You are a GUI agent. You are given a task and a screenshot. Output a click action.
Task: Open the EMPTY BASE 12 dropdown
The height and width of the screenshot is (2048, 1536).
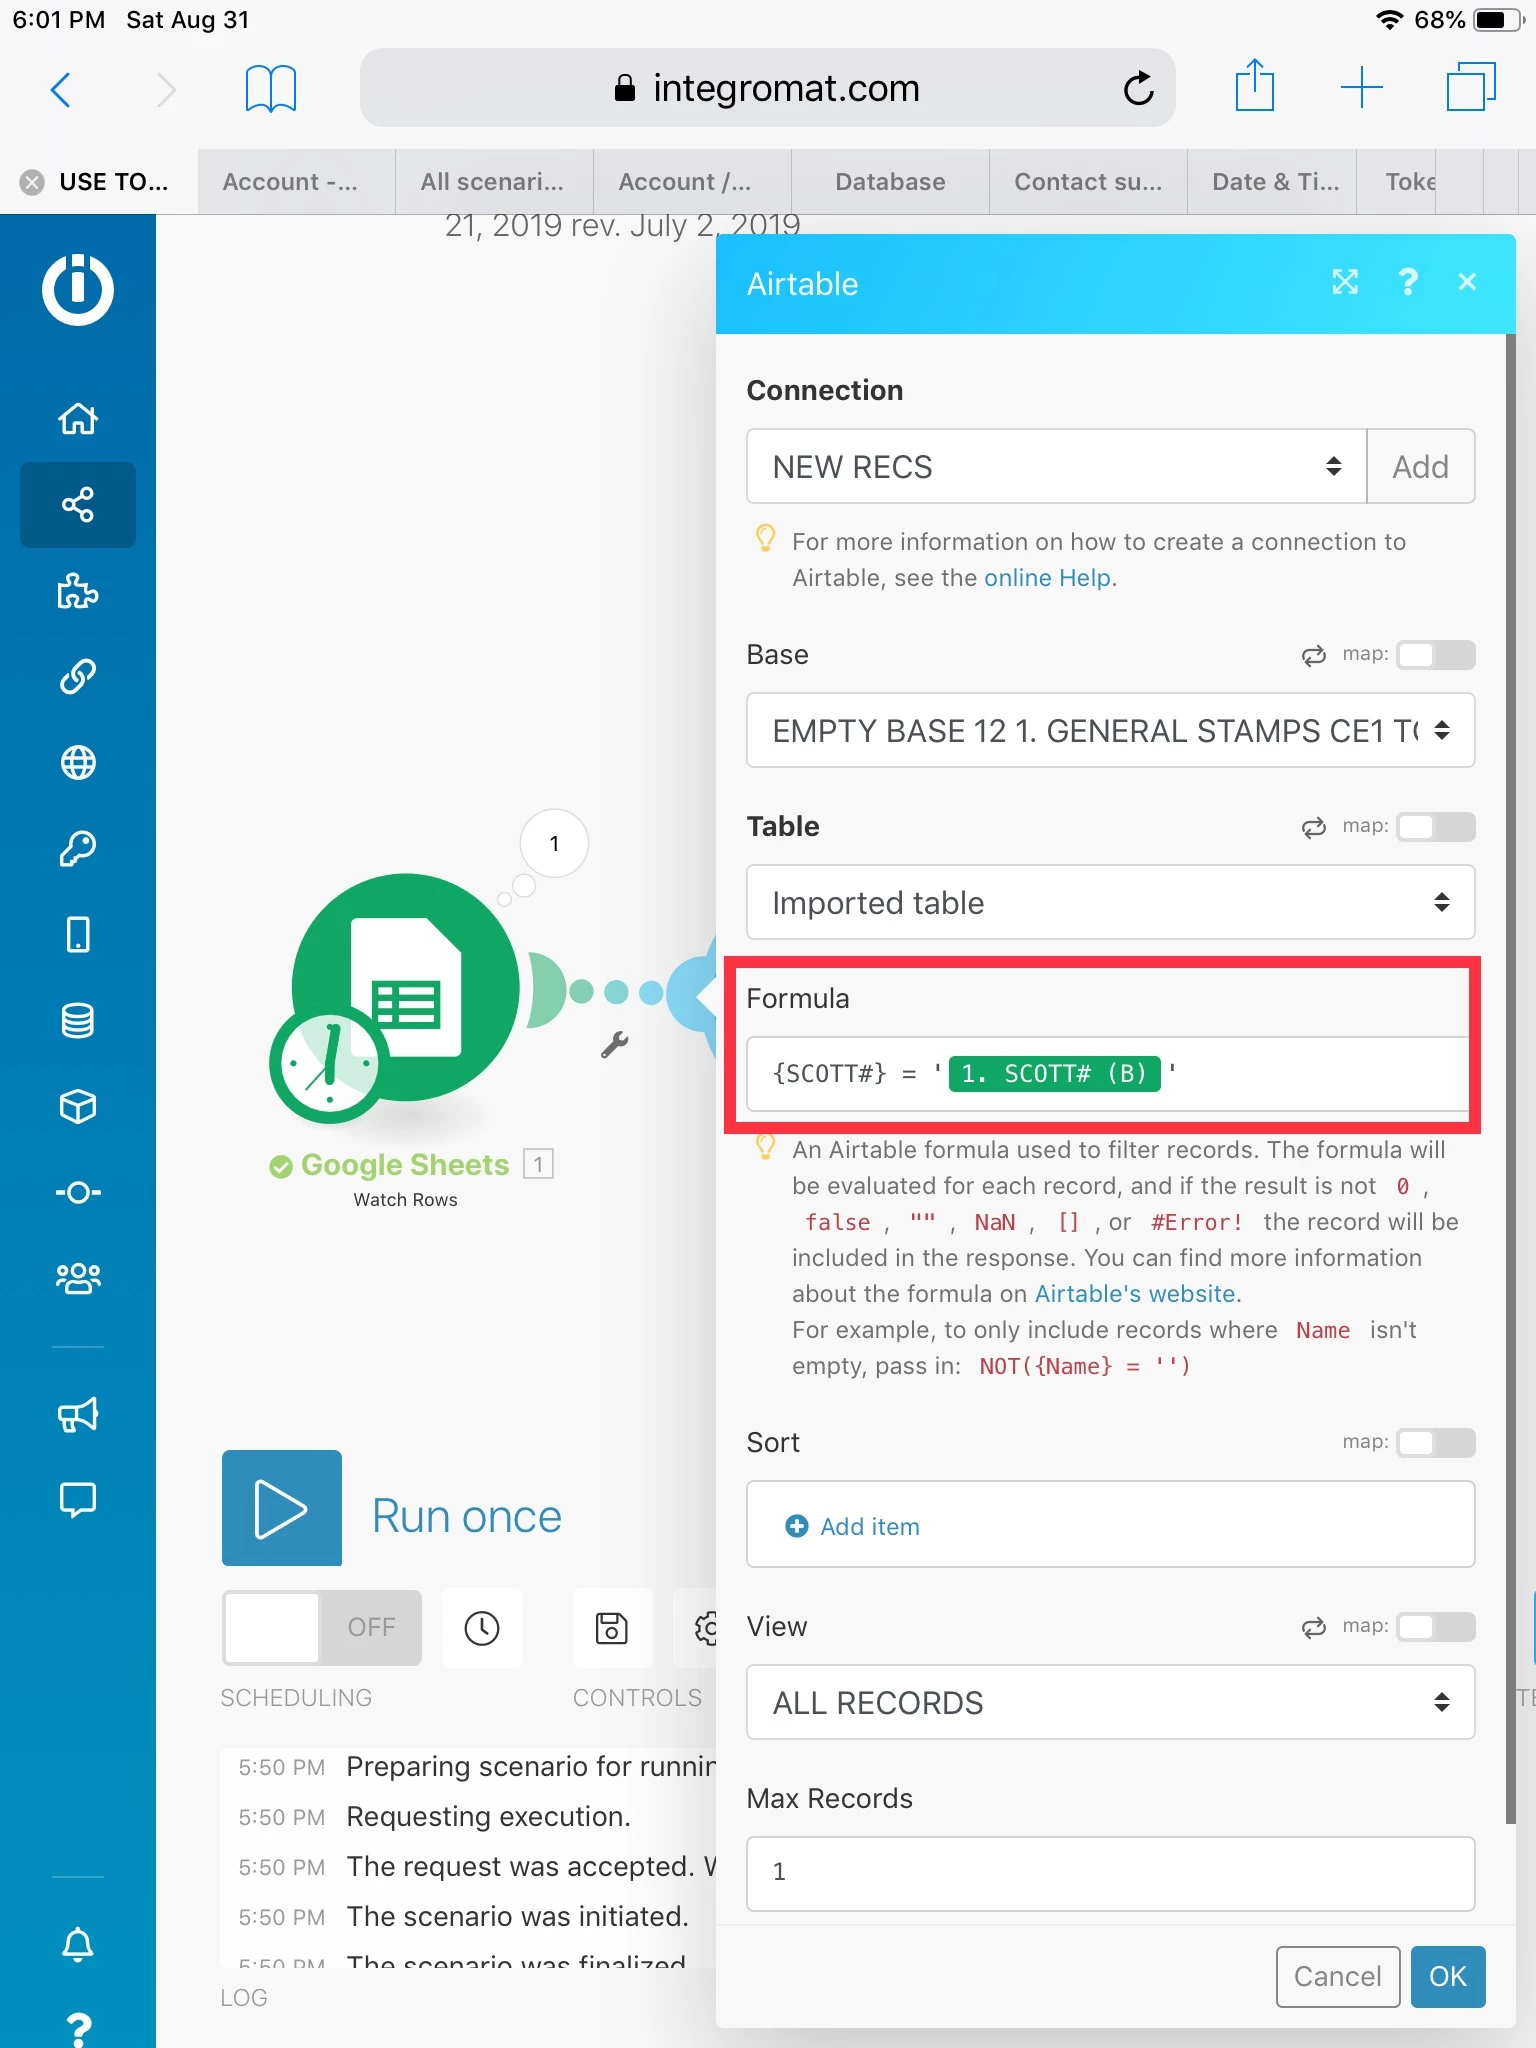1111,730
